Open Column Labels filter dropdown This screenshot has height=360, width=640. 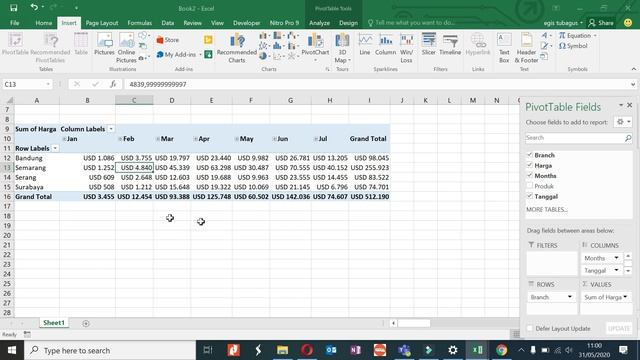pyautogui.click(x=111, y=129)
